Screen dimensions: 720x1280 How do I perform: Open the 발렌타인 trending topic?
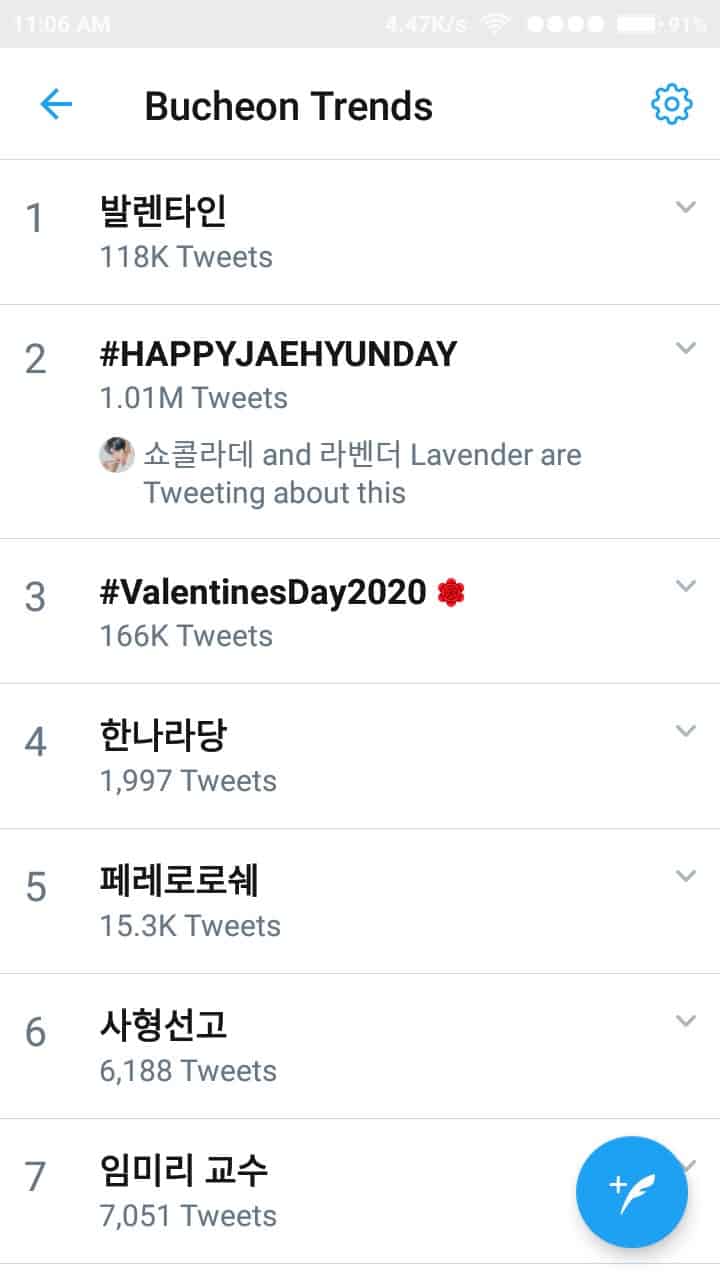(163, 211)
